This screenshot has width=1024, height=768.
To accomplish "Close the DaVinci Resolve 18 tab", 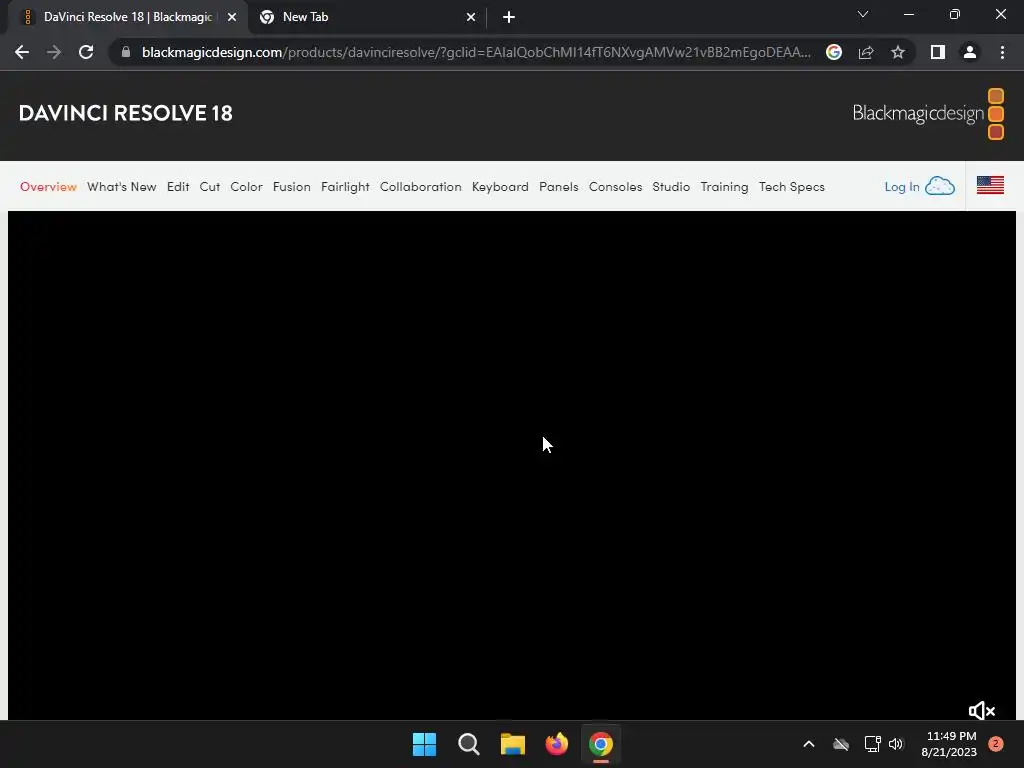I will coord(232,17).
